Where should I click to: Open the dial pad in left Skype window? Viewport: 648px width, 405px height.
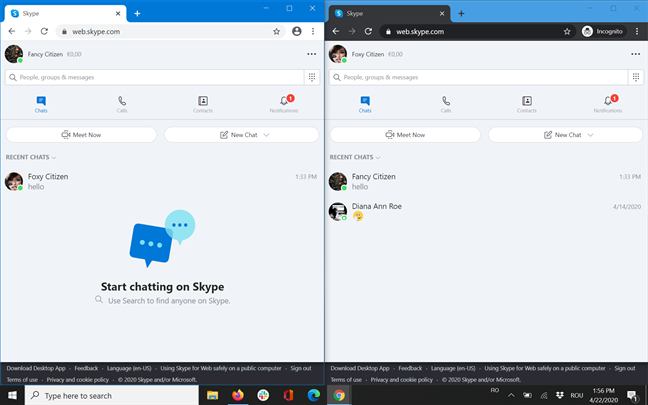tap(312, 77)
